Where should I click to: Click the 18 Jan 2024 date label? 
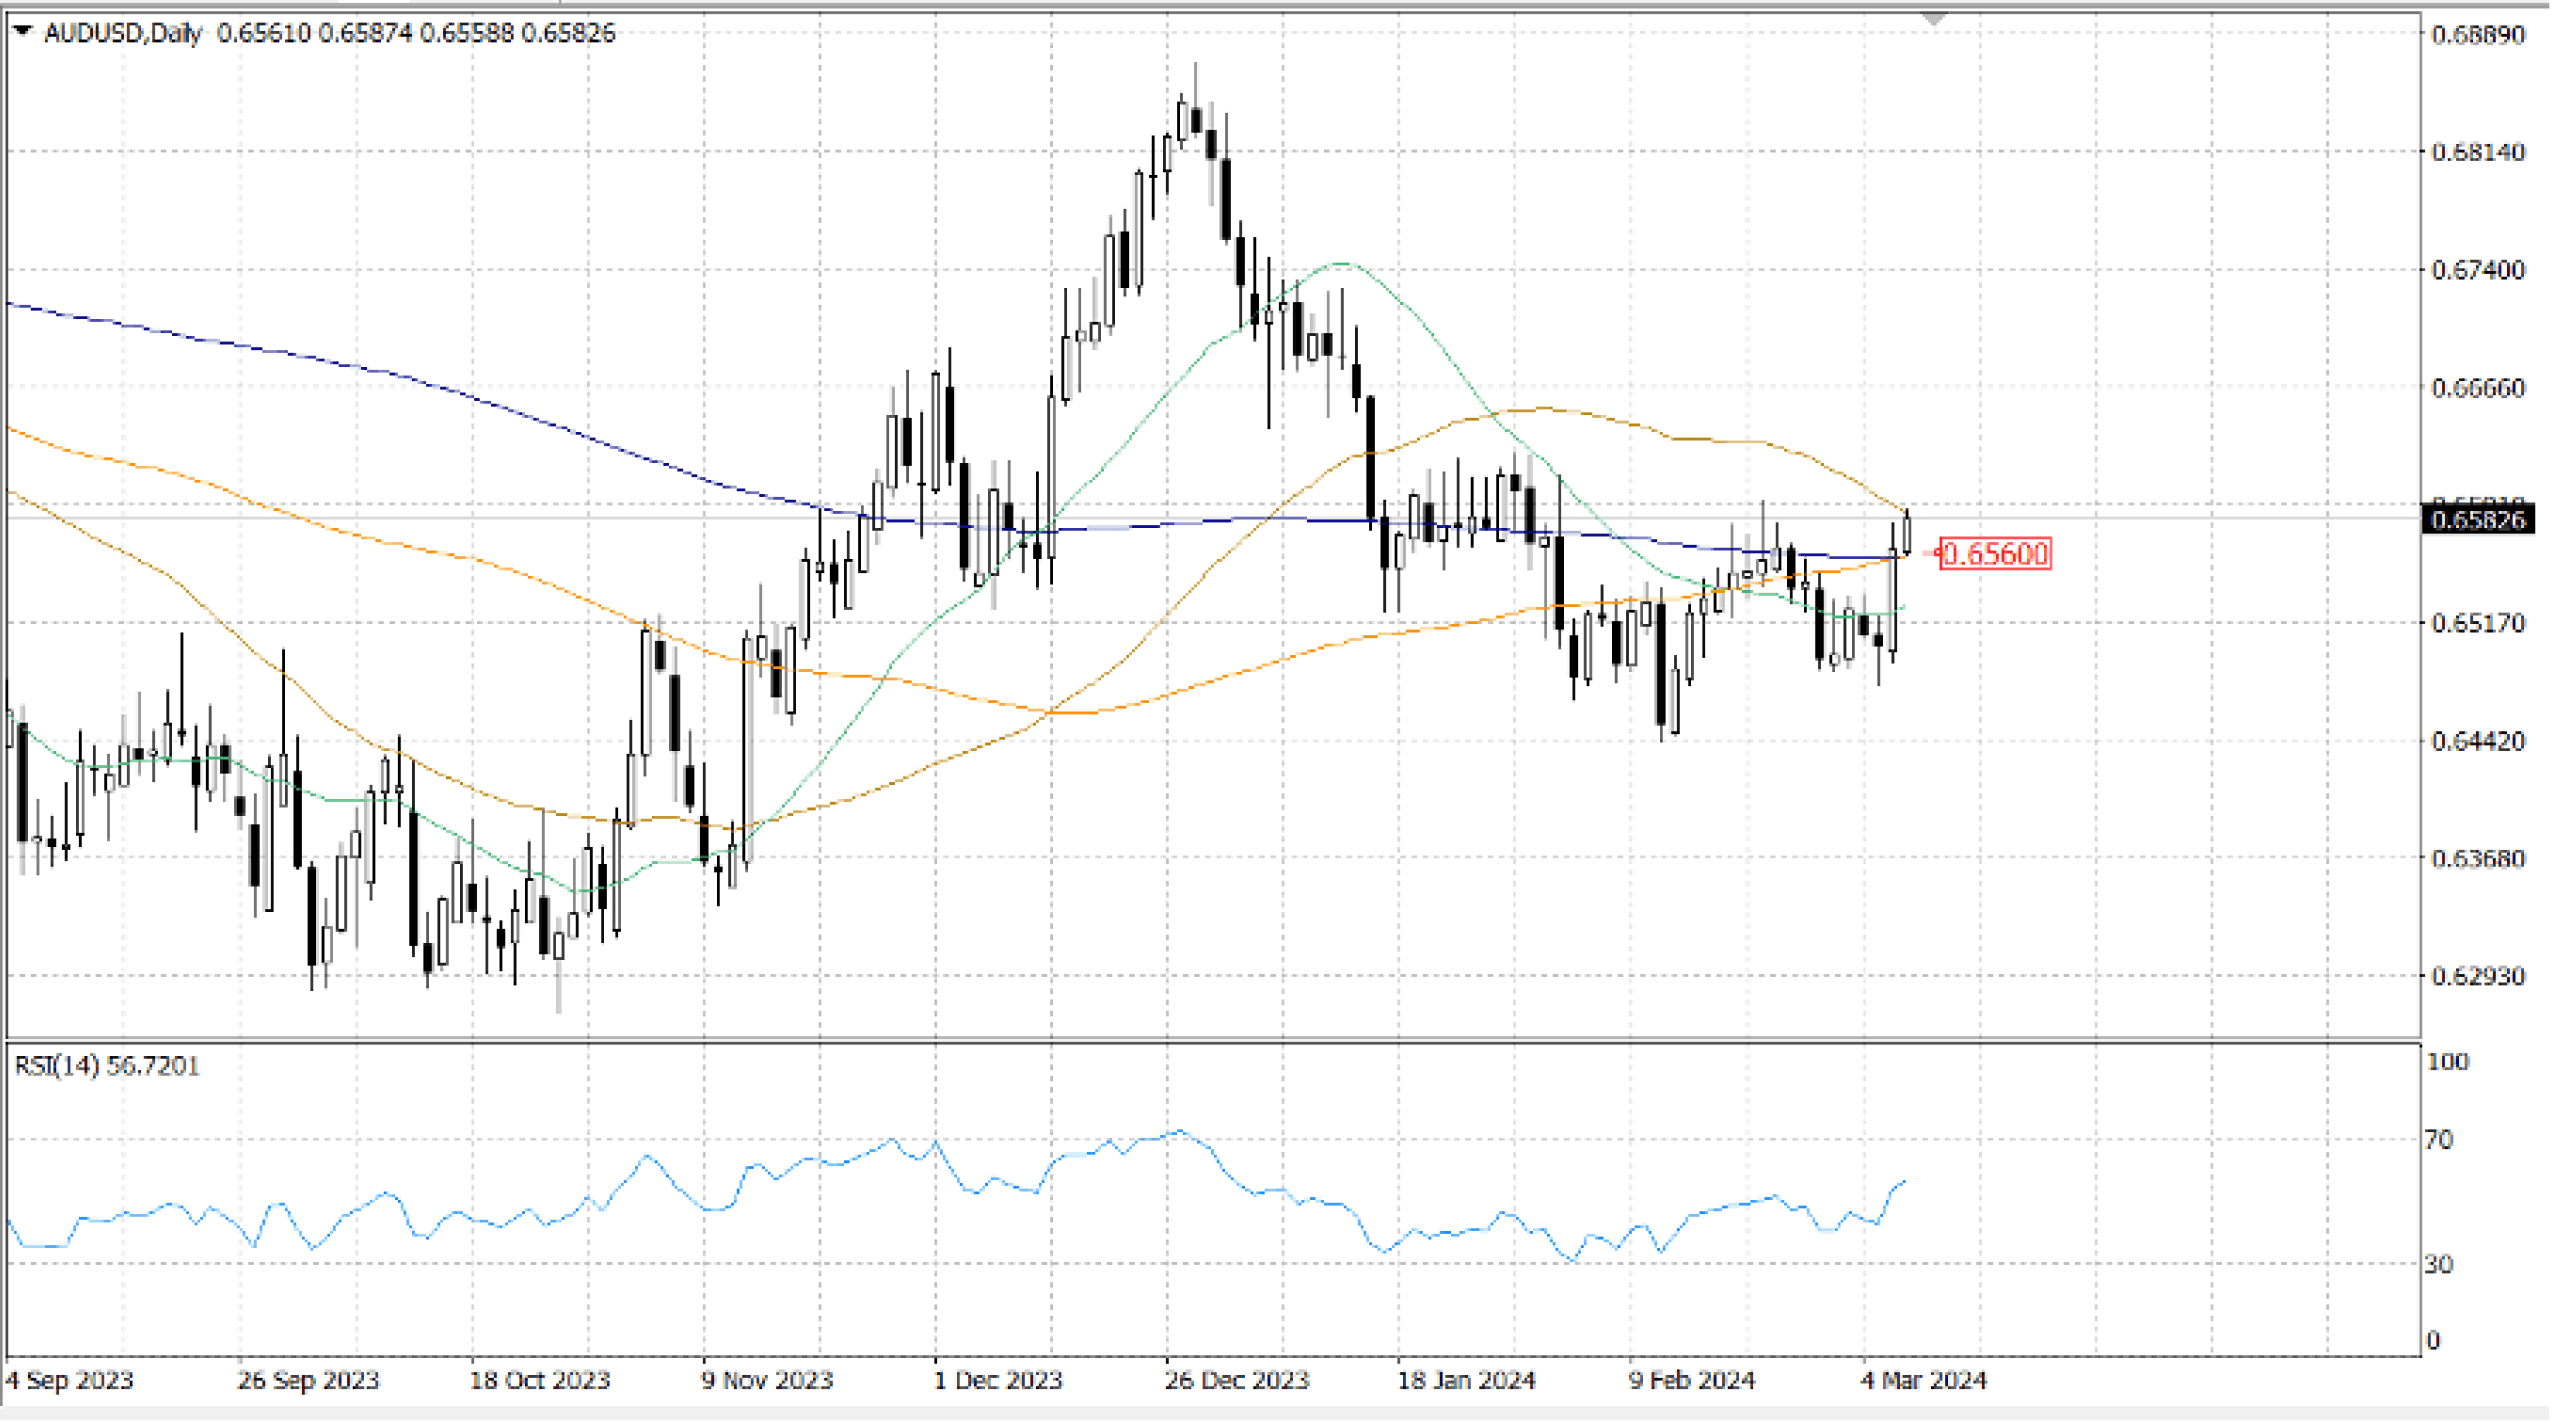point(1465,1381)
